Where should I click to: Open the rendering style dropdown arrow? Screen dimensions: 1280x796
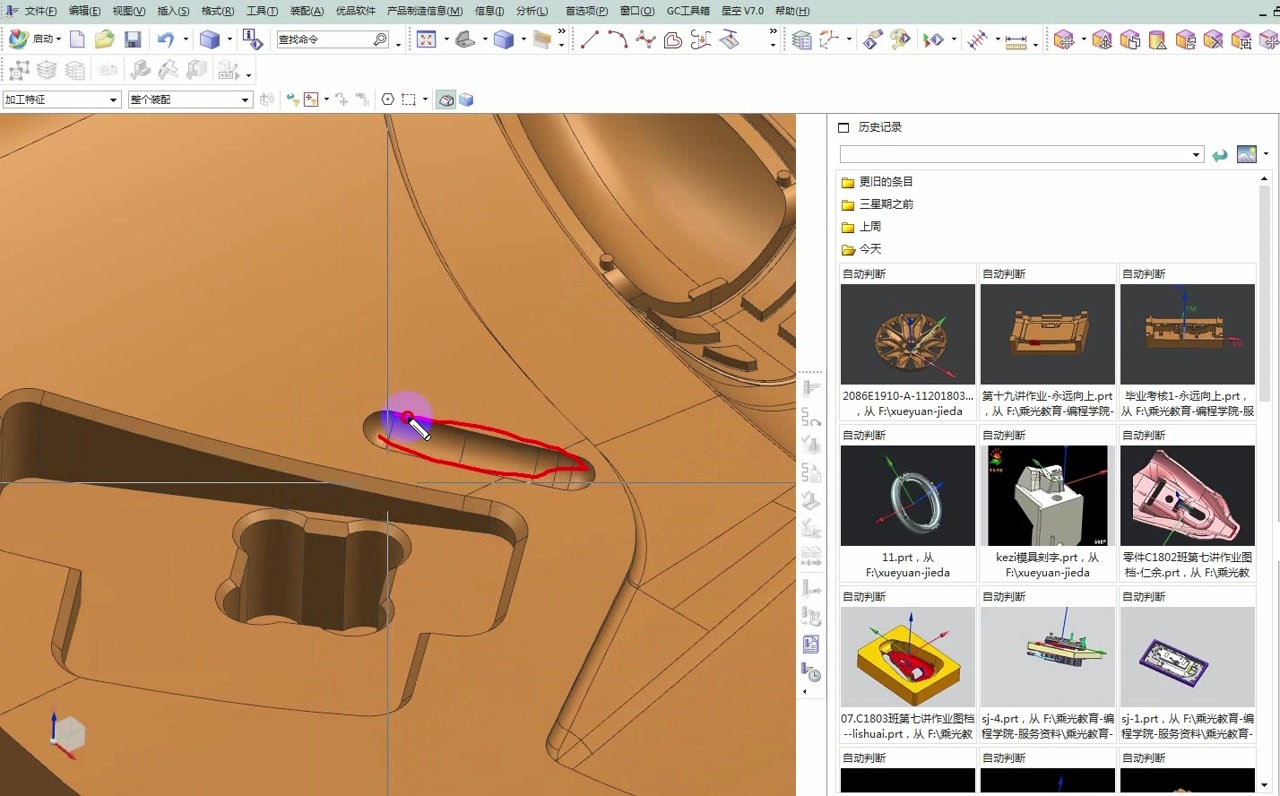tap(523, 40)
